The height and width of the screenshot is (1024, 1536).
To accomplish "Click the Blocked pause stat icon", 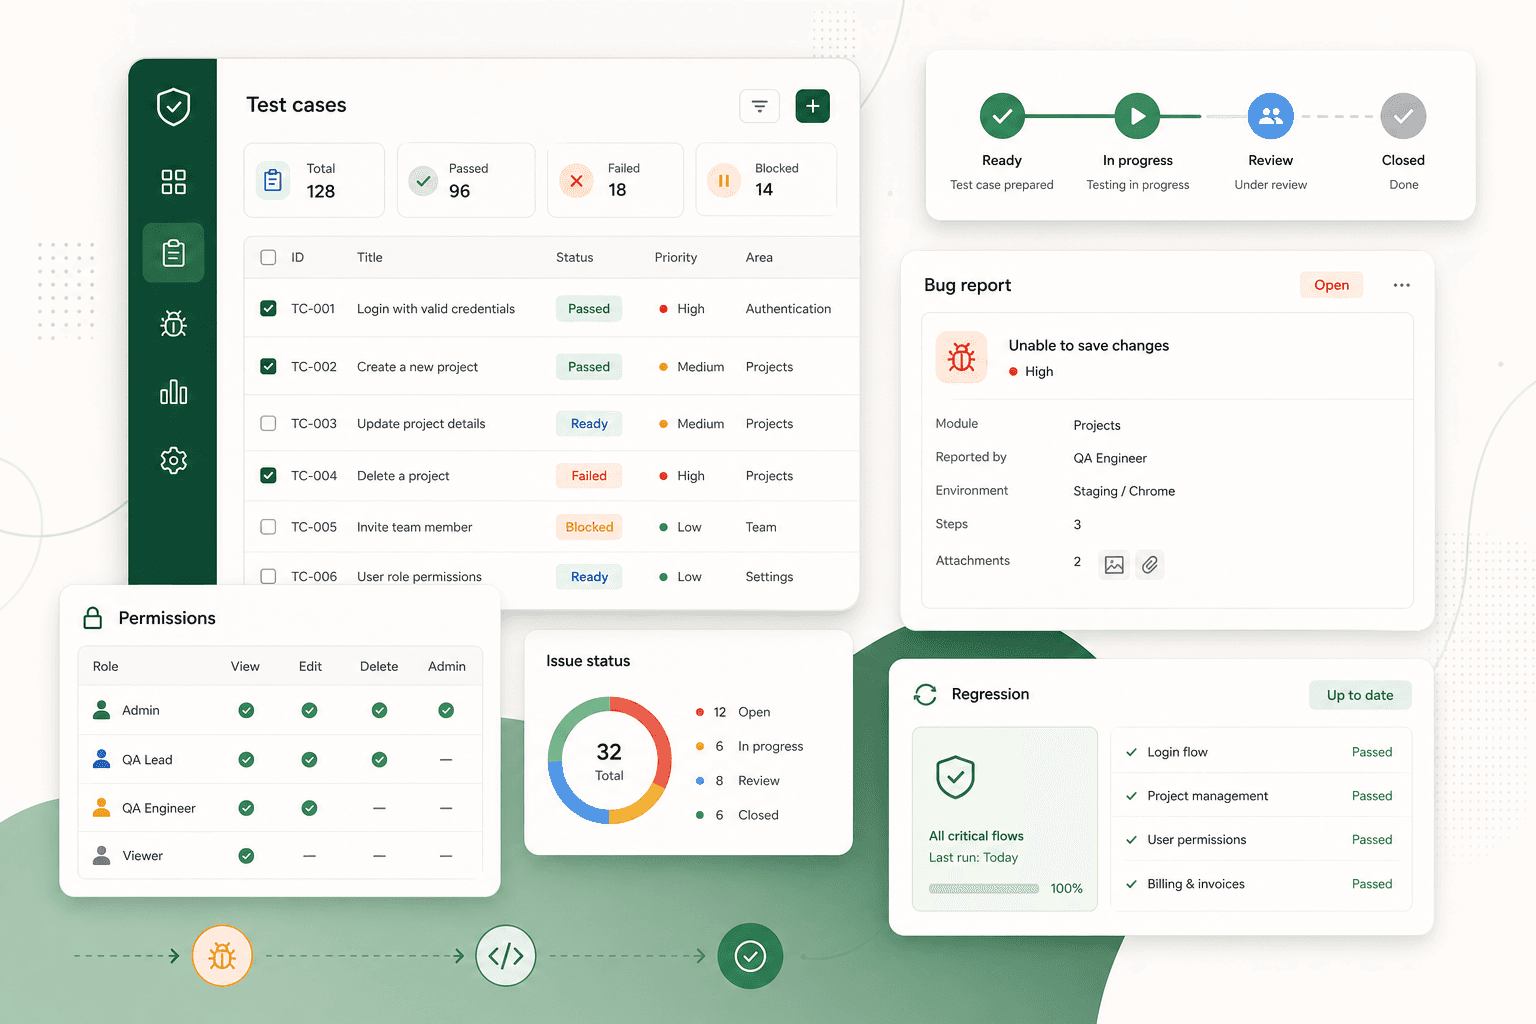I will [x=723, y=181].
